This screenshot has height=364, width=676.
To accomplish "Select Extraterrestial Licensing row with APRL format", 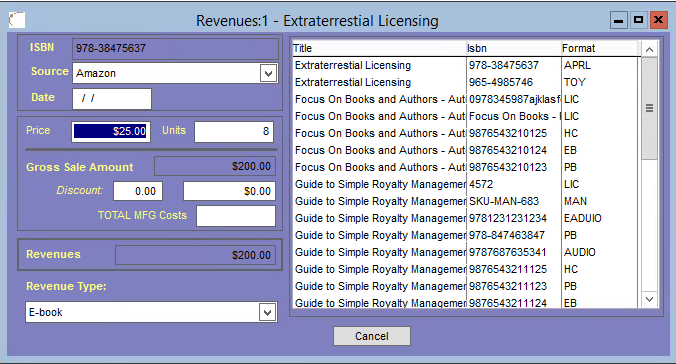I will click(465, 65).
